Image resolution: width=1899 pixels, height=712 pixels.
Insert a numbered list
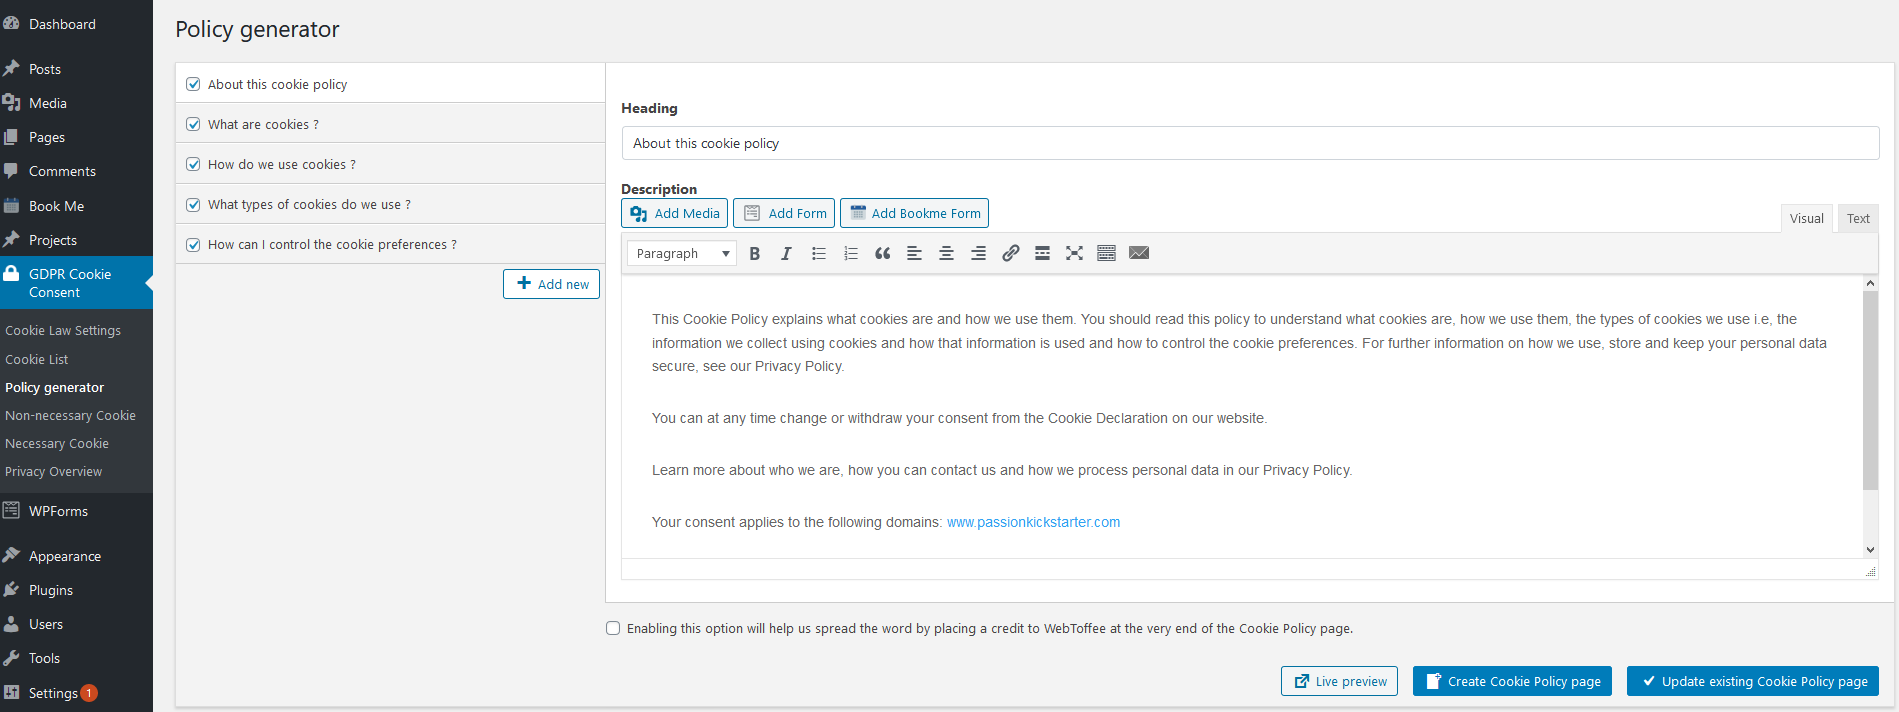851,253
